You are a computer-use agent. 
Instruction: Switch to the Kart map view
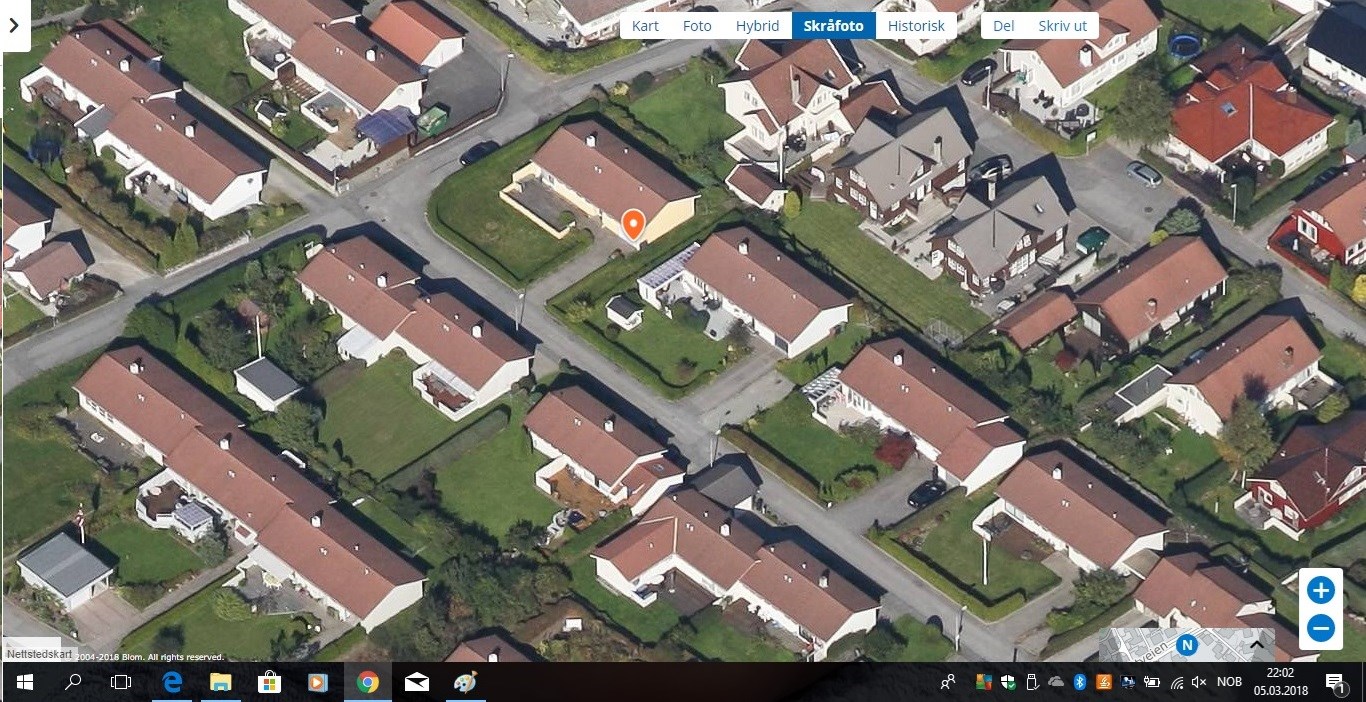point(645,26)
